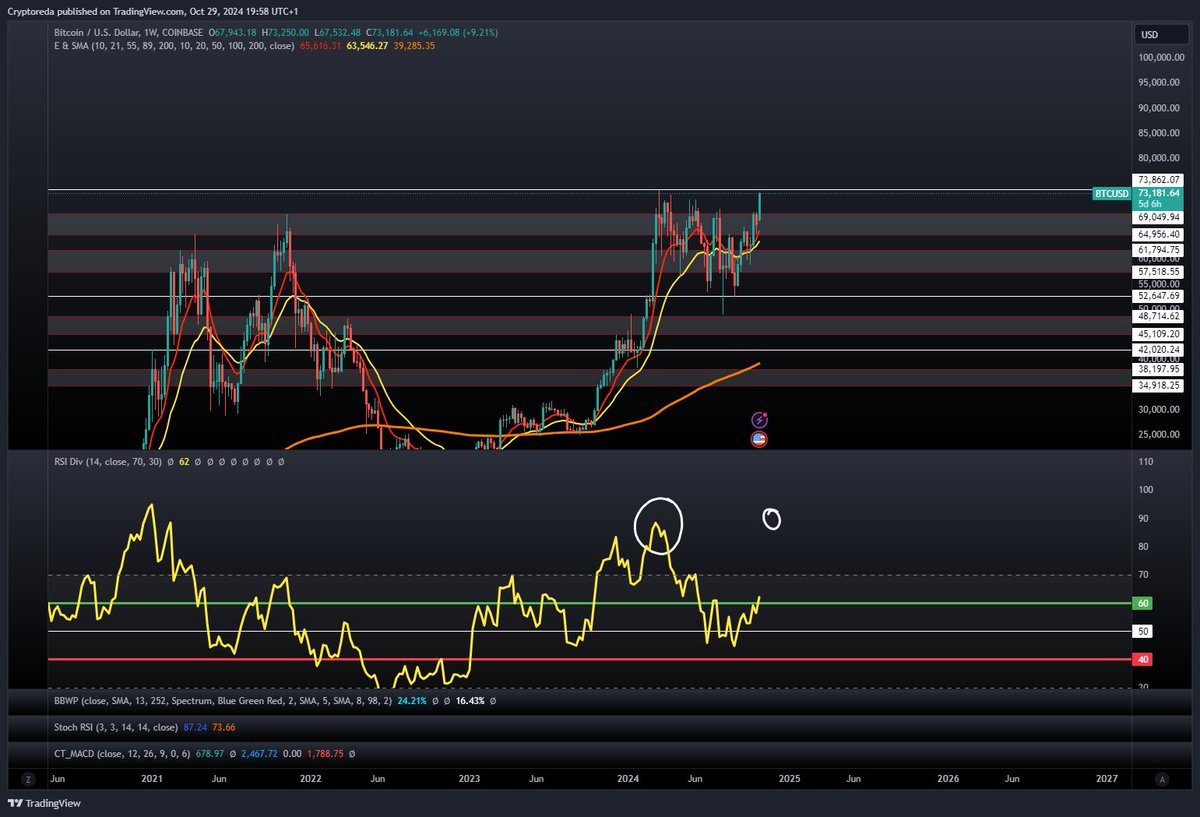Click 2021 on the time axis
1200x817 pixels.
pos(152,777)
